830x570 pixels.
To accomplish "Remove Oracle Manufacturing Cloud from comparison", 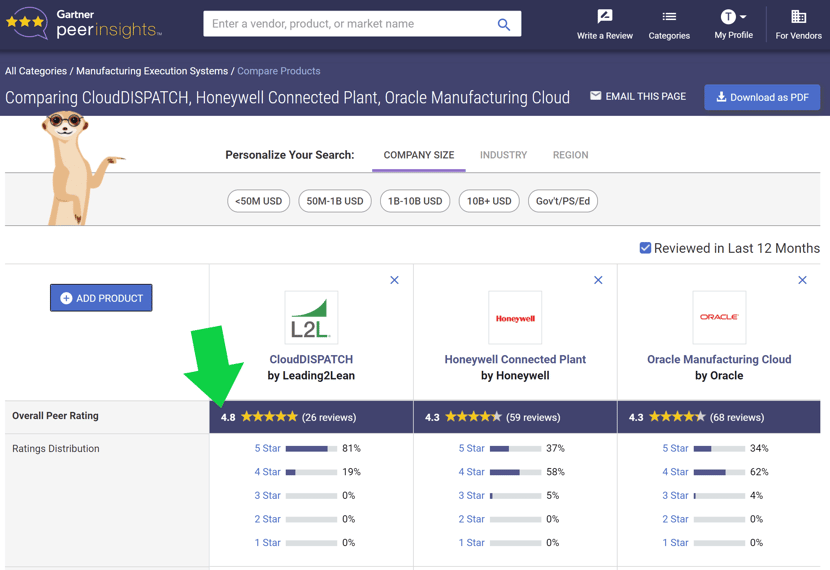I will (x=802, y=280).
